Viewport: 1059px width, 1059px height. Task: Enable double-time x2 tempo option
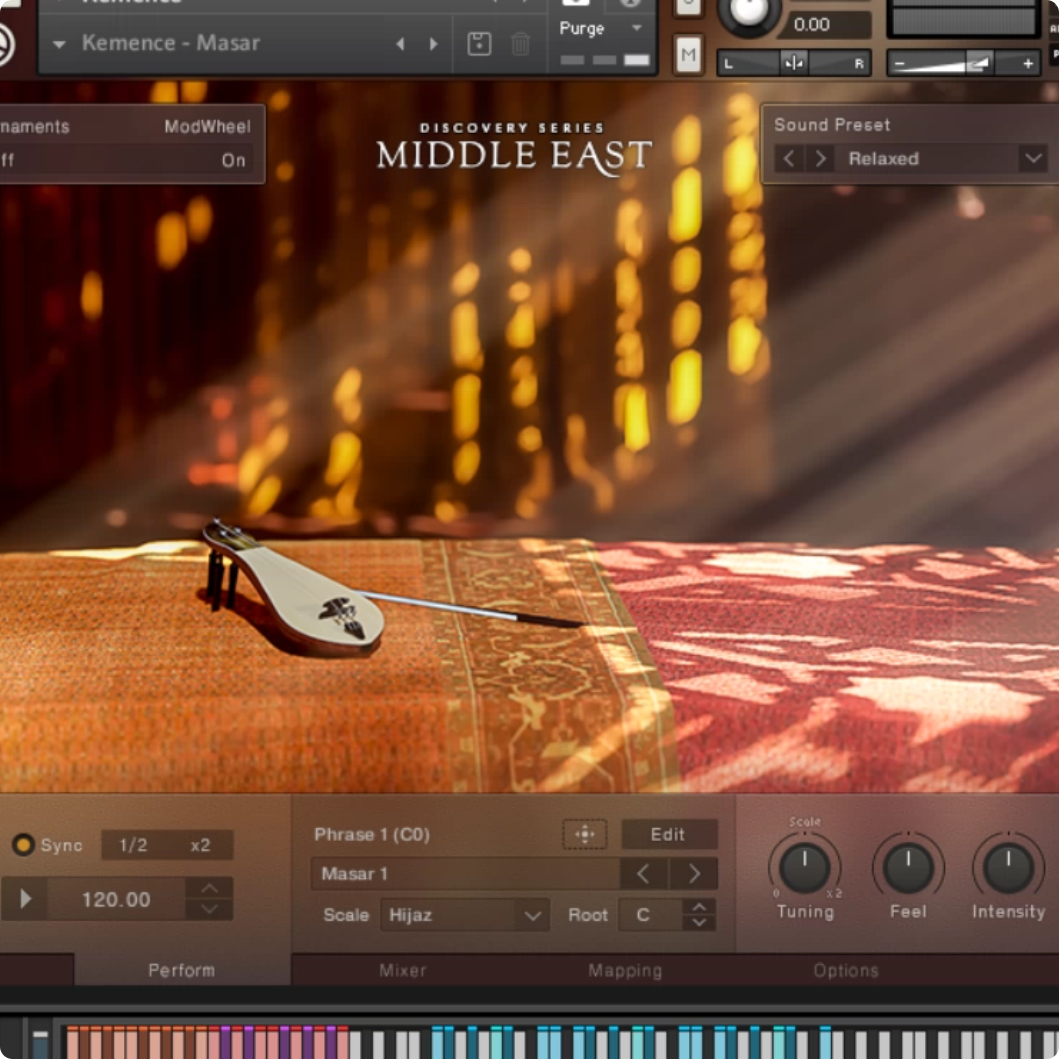[201, 845]
